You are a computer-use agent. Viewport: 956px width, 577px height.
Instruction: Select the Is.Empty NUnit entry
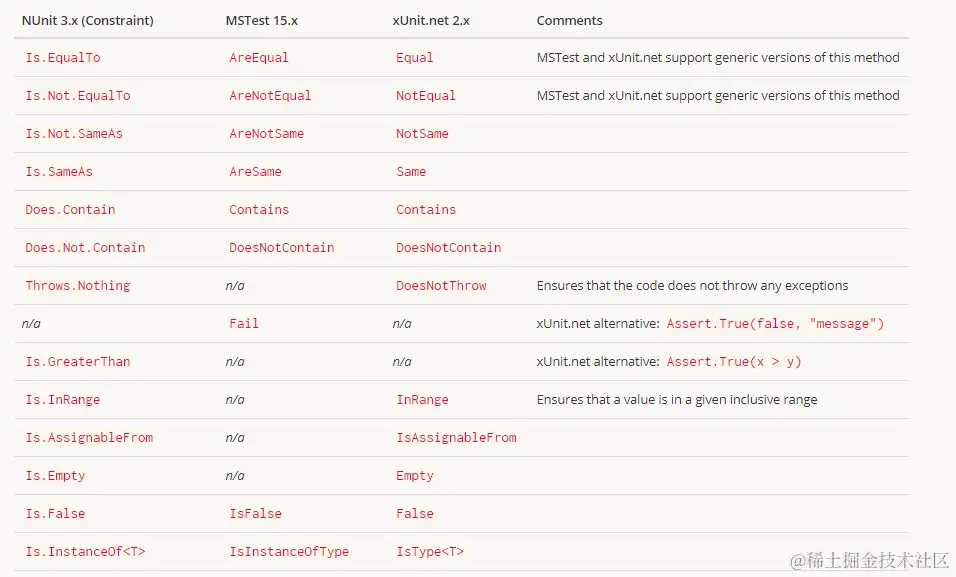(x=55, y=476)
